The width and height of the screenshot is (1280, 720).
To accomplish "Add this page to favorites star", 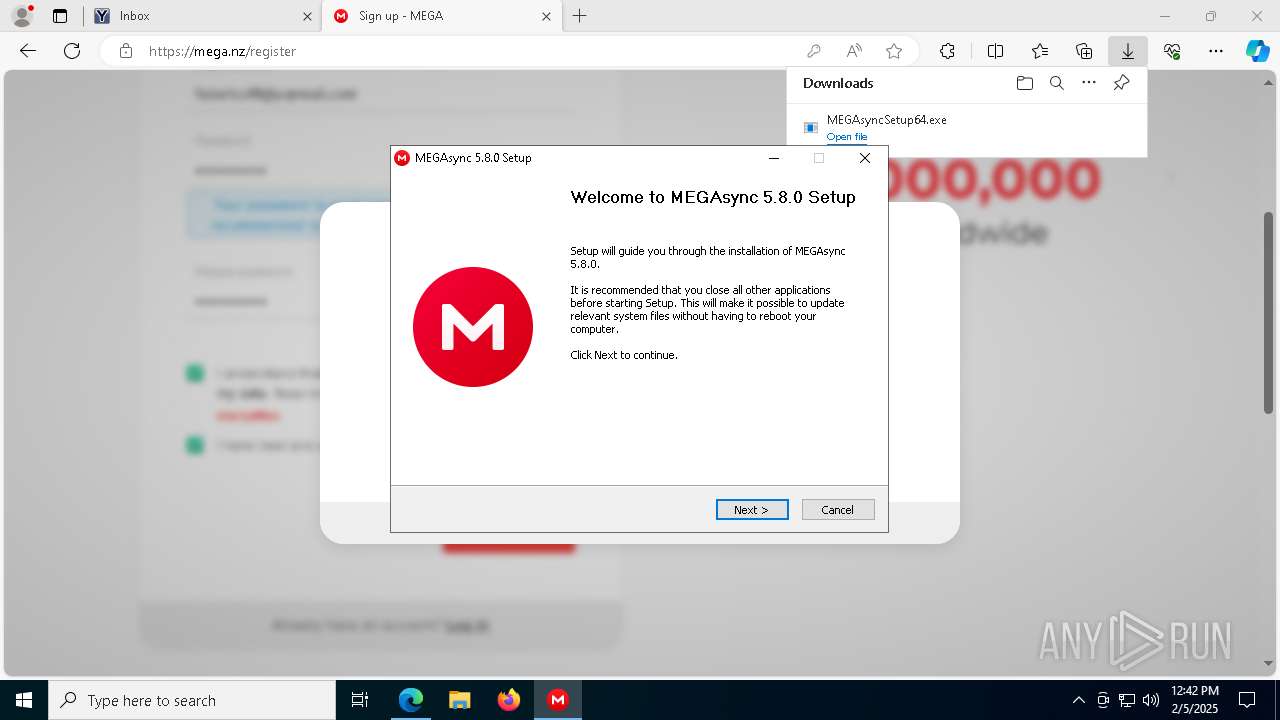I will [x=894, y=51].
